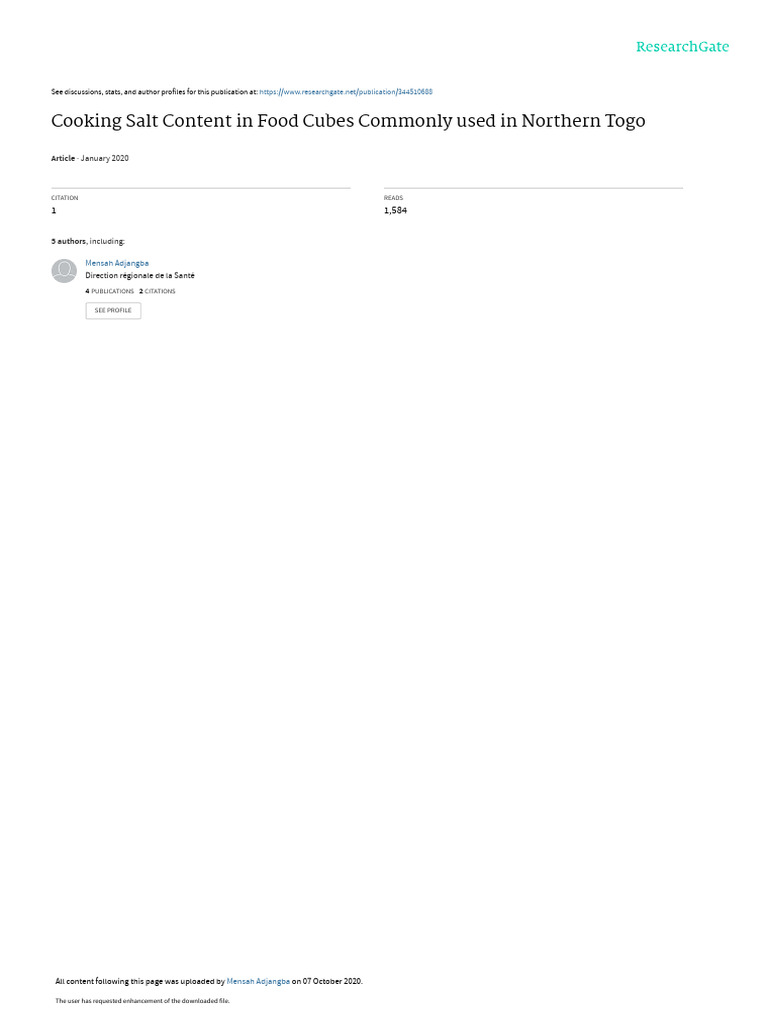
Task: Select the 1,584 reads count
Action: (x=395, y=210)
